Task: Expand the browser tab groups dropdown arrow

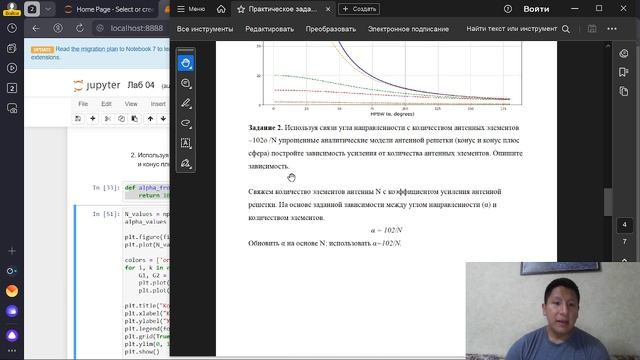Action: coord(48,9)
